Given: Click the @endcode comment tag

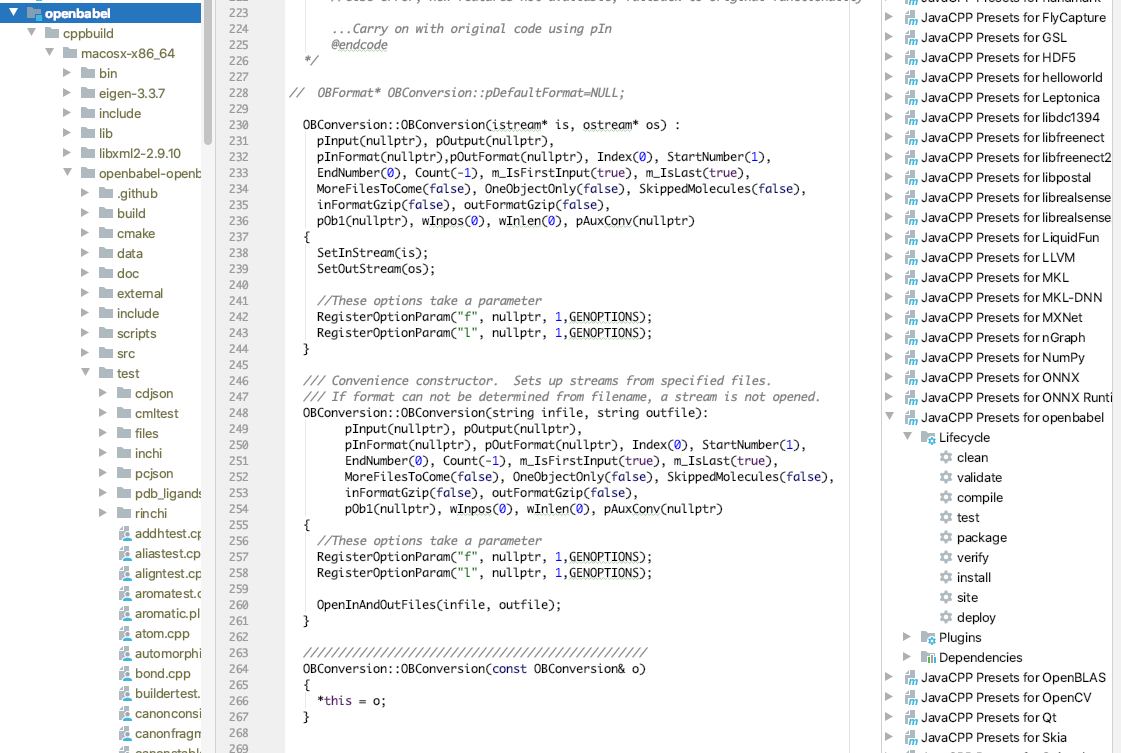Looking at the screenshot, I should click(359, 44).
